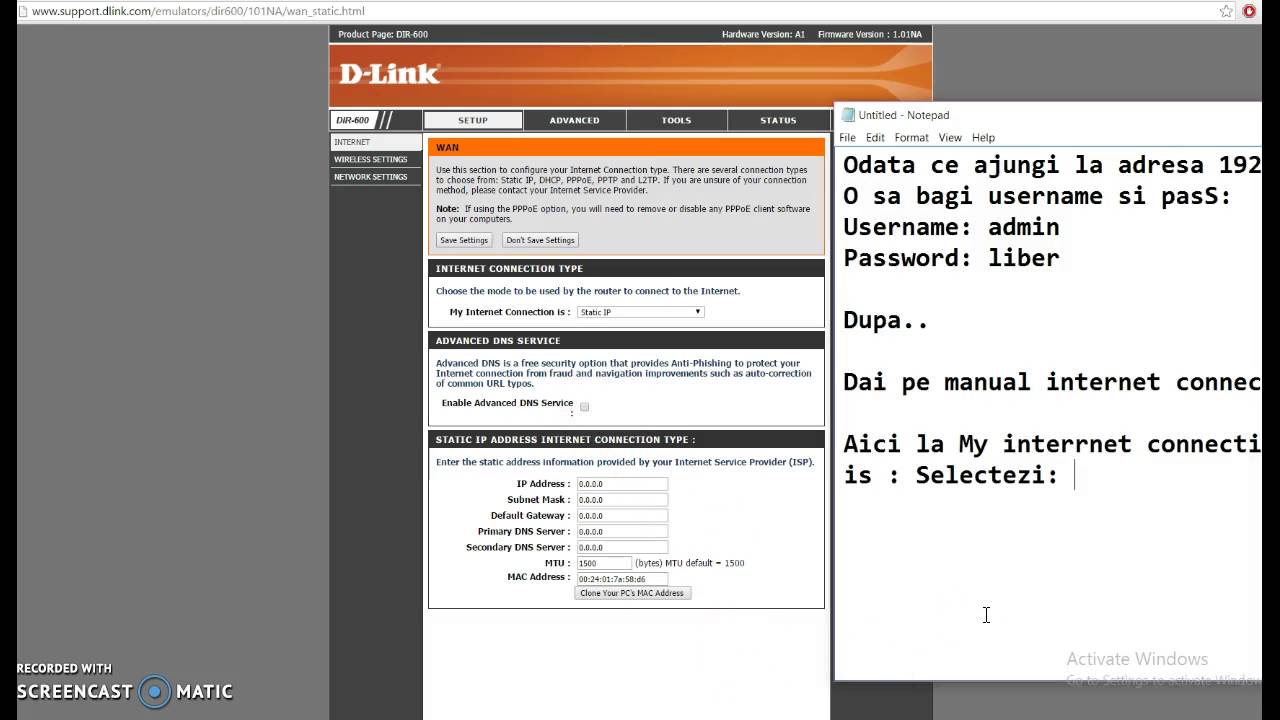
Task: Select NETWORK SETTINGS in the sidebar
Action: pos(375,177)
